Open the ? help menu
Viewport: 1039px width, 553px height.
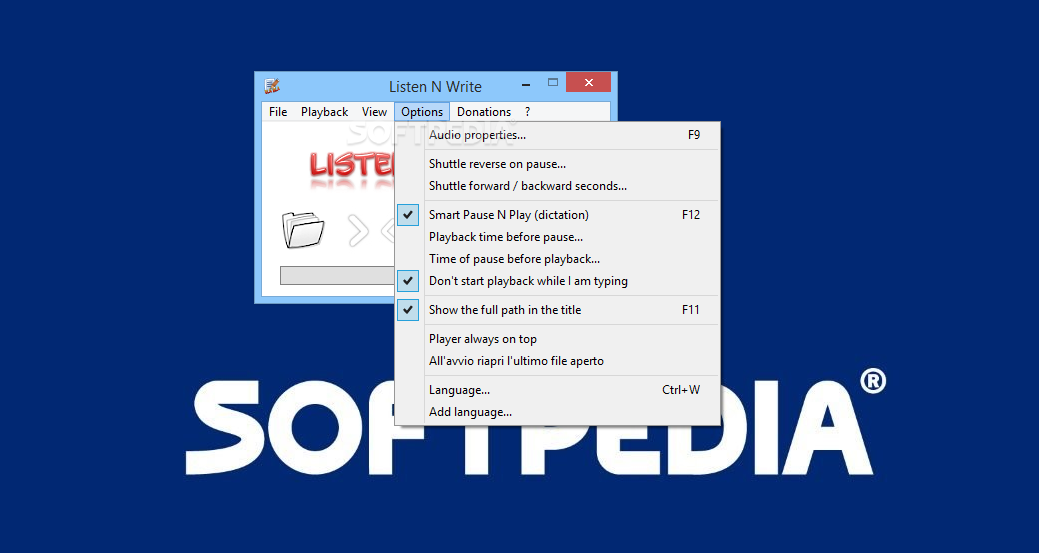(x=527, y=112)
